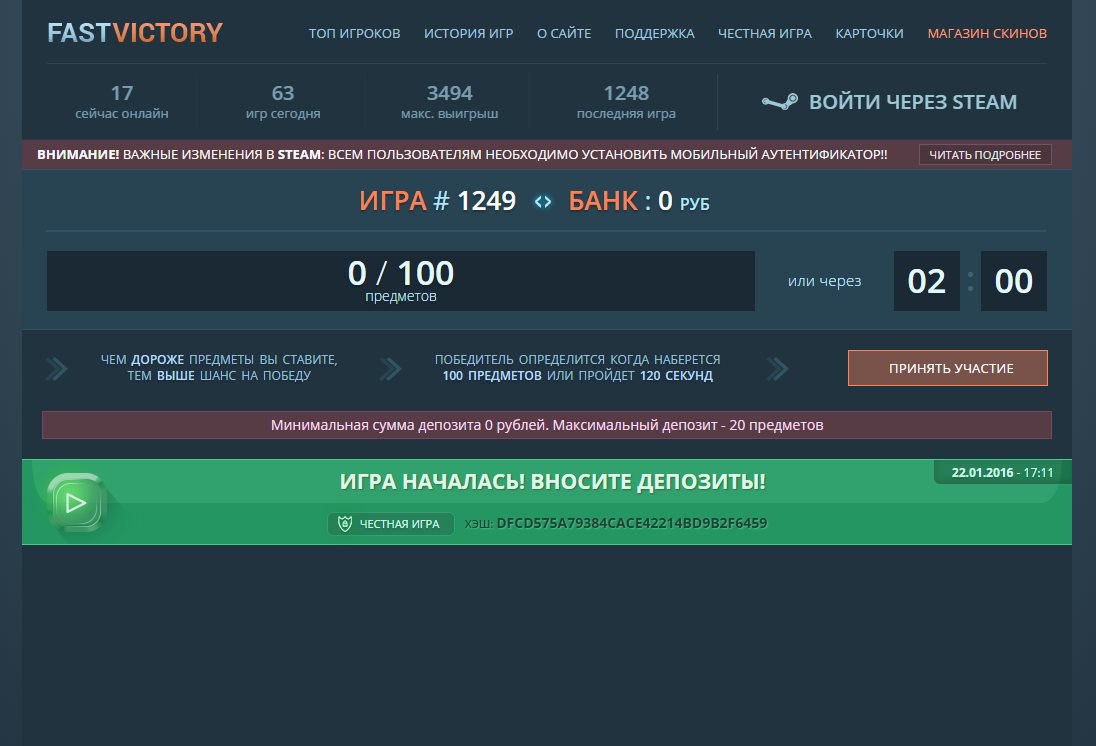Click the blue arrows icon beside game number
1096x746 pixels.
coord(542,202)
